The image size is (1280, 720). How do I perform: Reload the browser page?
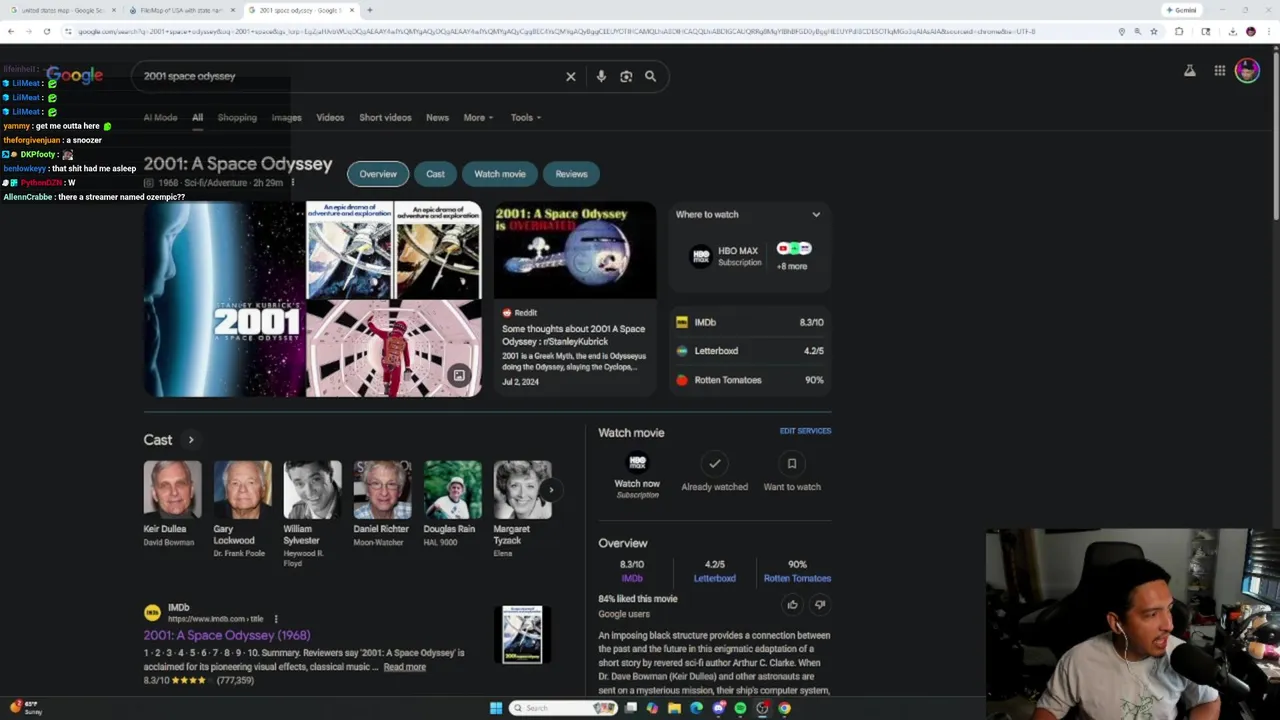tap(46, 31)
